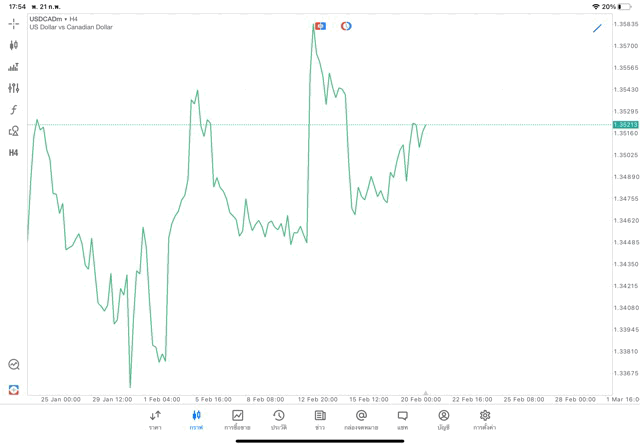Switch to the การซื้อขาย (Trade) tab
This screenshot has width=640, height=447.
tap(237, 420)
